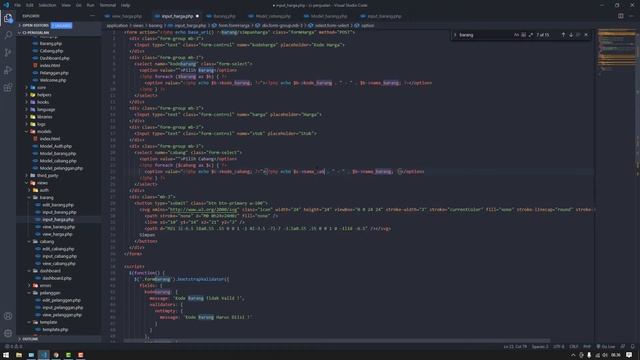Open the Windows Start button
640x360 pixels.
pos(6,355)
